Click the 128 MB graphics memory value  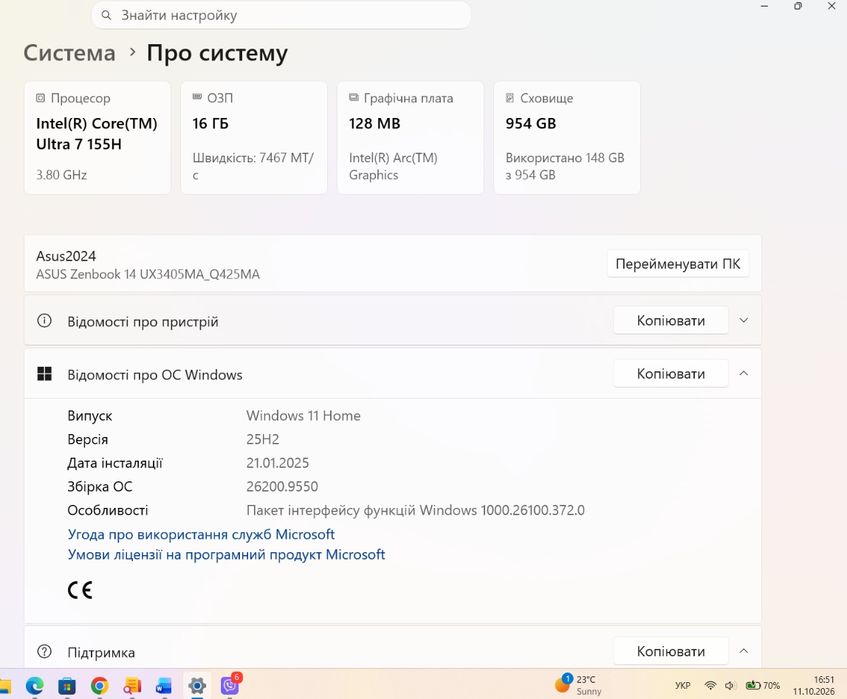(375, 124)
